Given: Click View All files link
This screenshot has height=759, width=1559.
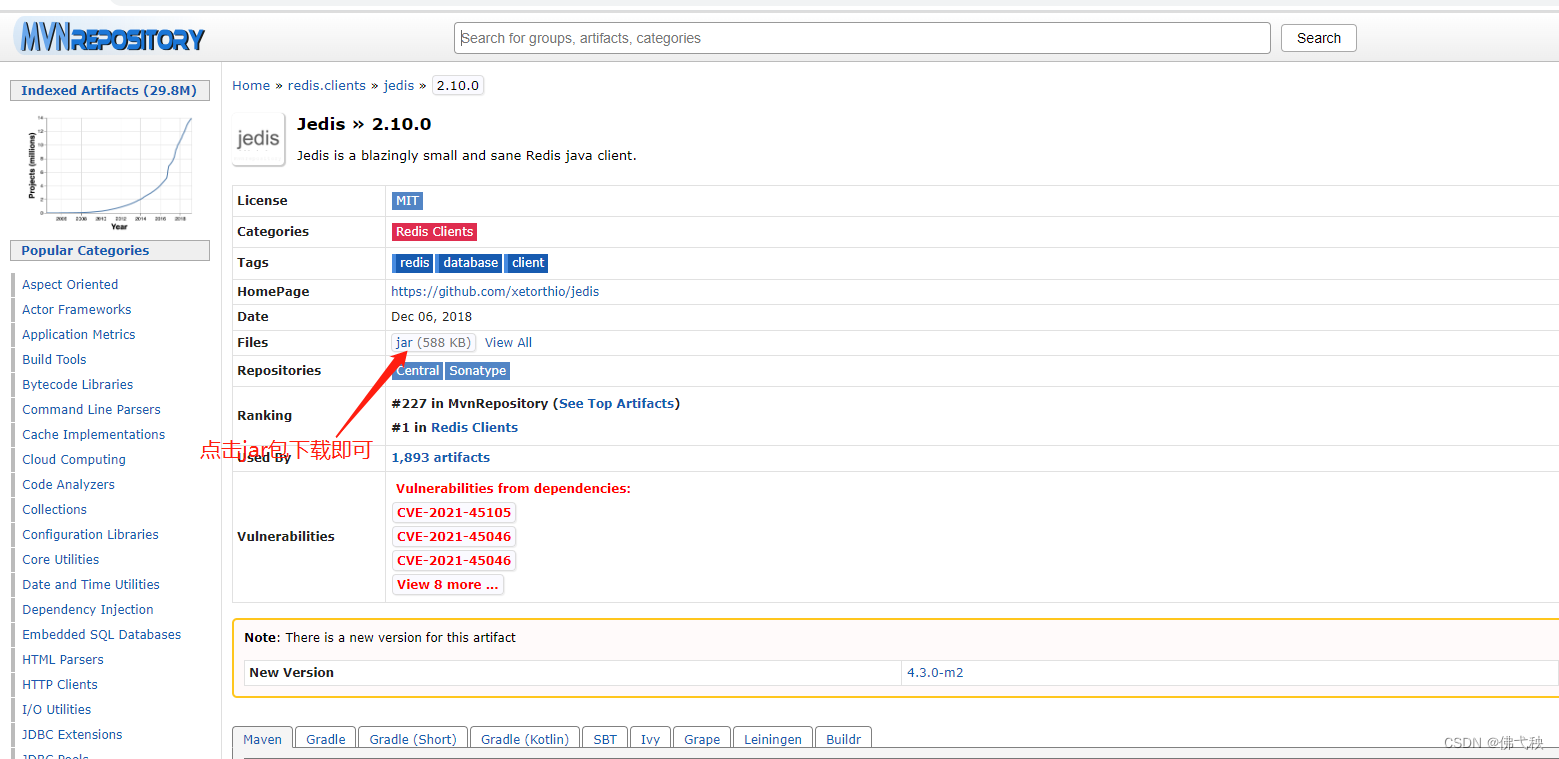Looking at the screenshot, I should [508, 343].
